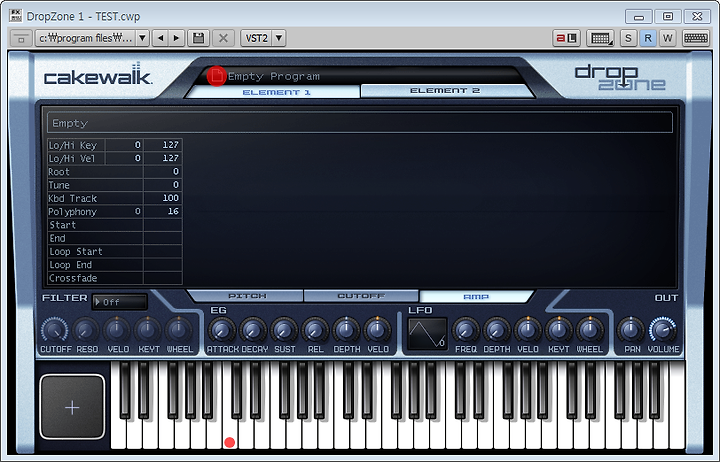Click the Volume knob in the OUT section
Screen dimensions: 720x462
663,330
